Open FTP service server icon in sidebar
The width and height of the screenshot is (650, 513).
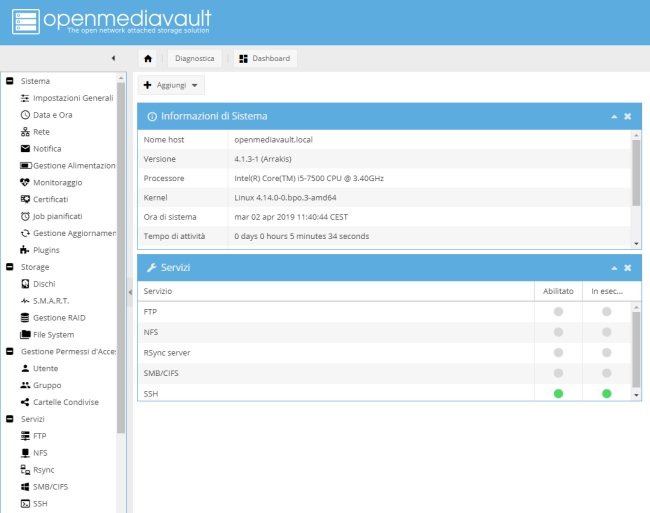[25, 436]
